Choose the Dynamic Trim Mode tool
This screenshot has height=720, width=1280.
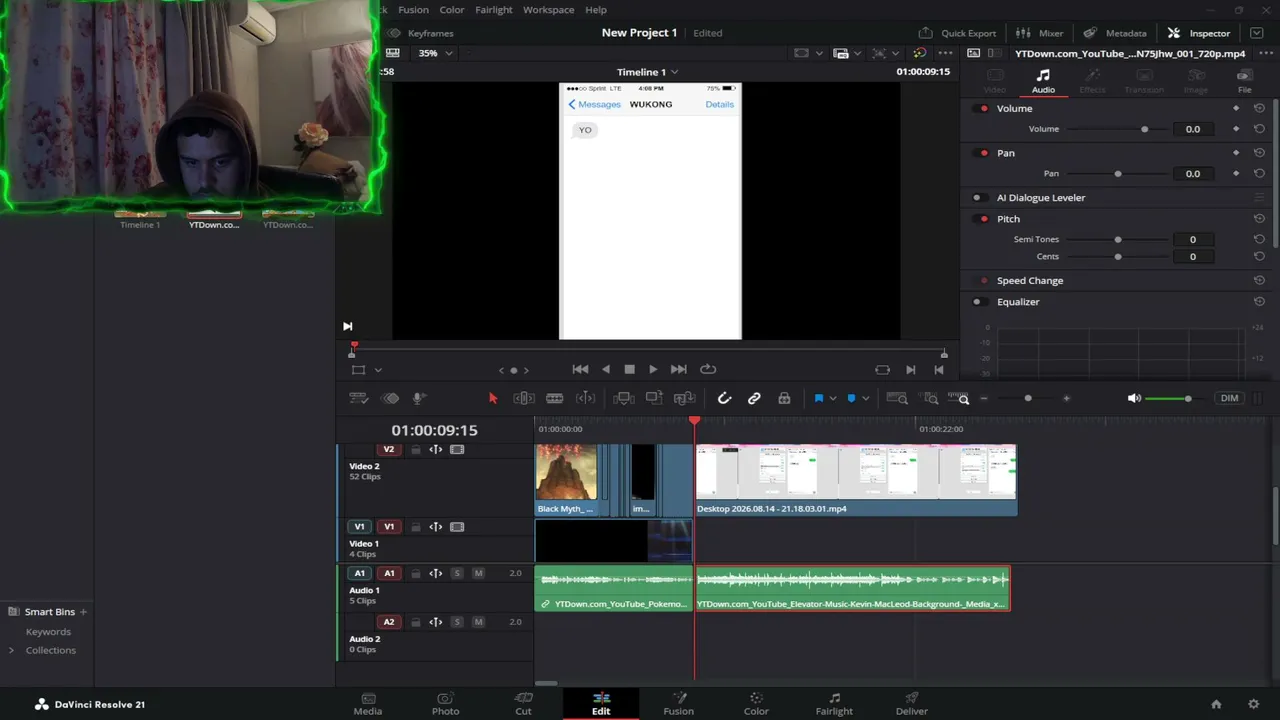click(x=554, y=398)
